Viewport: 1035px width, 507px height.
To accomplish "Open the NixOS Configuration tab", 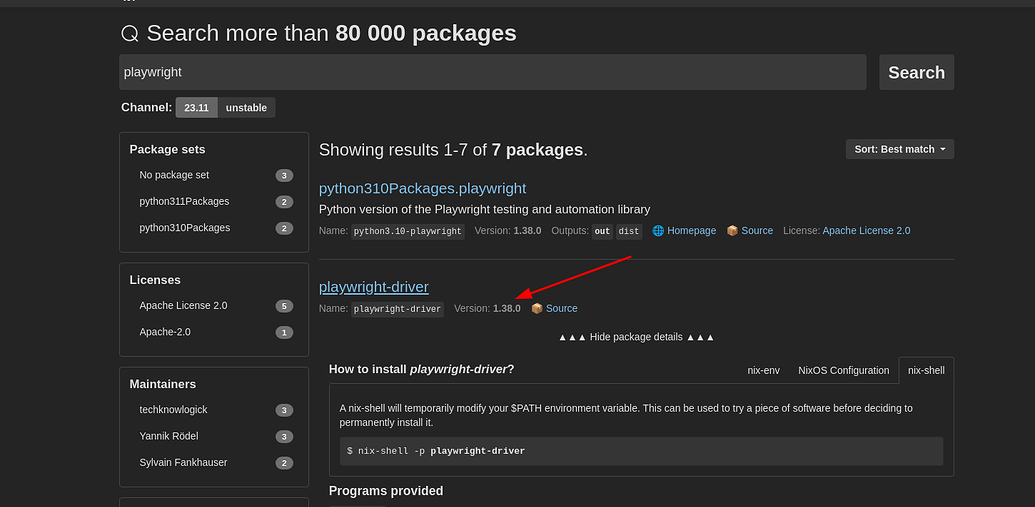I will pyautogui.click(x=844, y=370).
